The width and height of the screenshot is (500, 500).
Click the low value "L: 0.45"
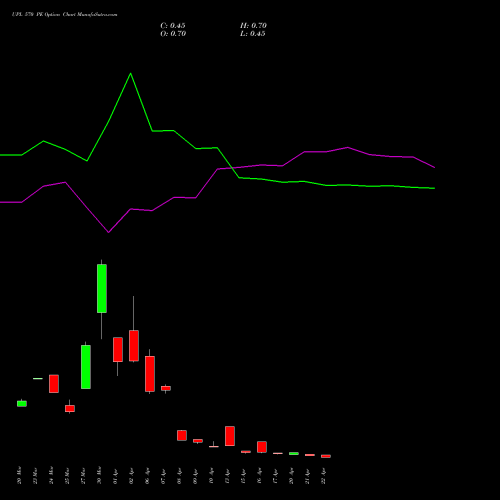pos(253,34)
